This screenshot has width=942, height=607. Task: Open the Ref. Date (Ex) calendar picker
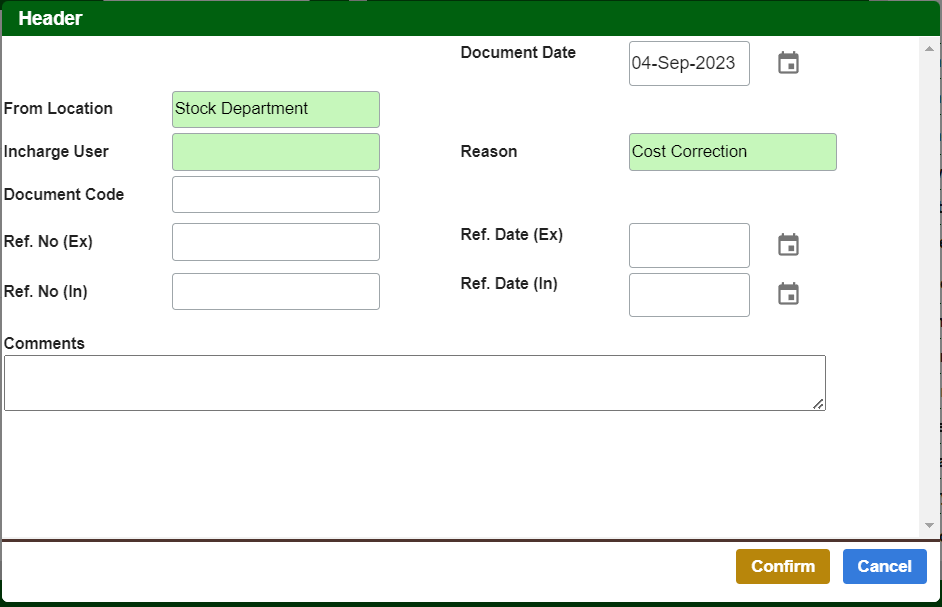coord(788,245)
